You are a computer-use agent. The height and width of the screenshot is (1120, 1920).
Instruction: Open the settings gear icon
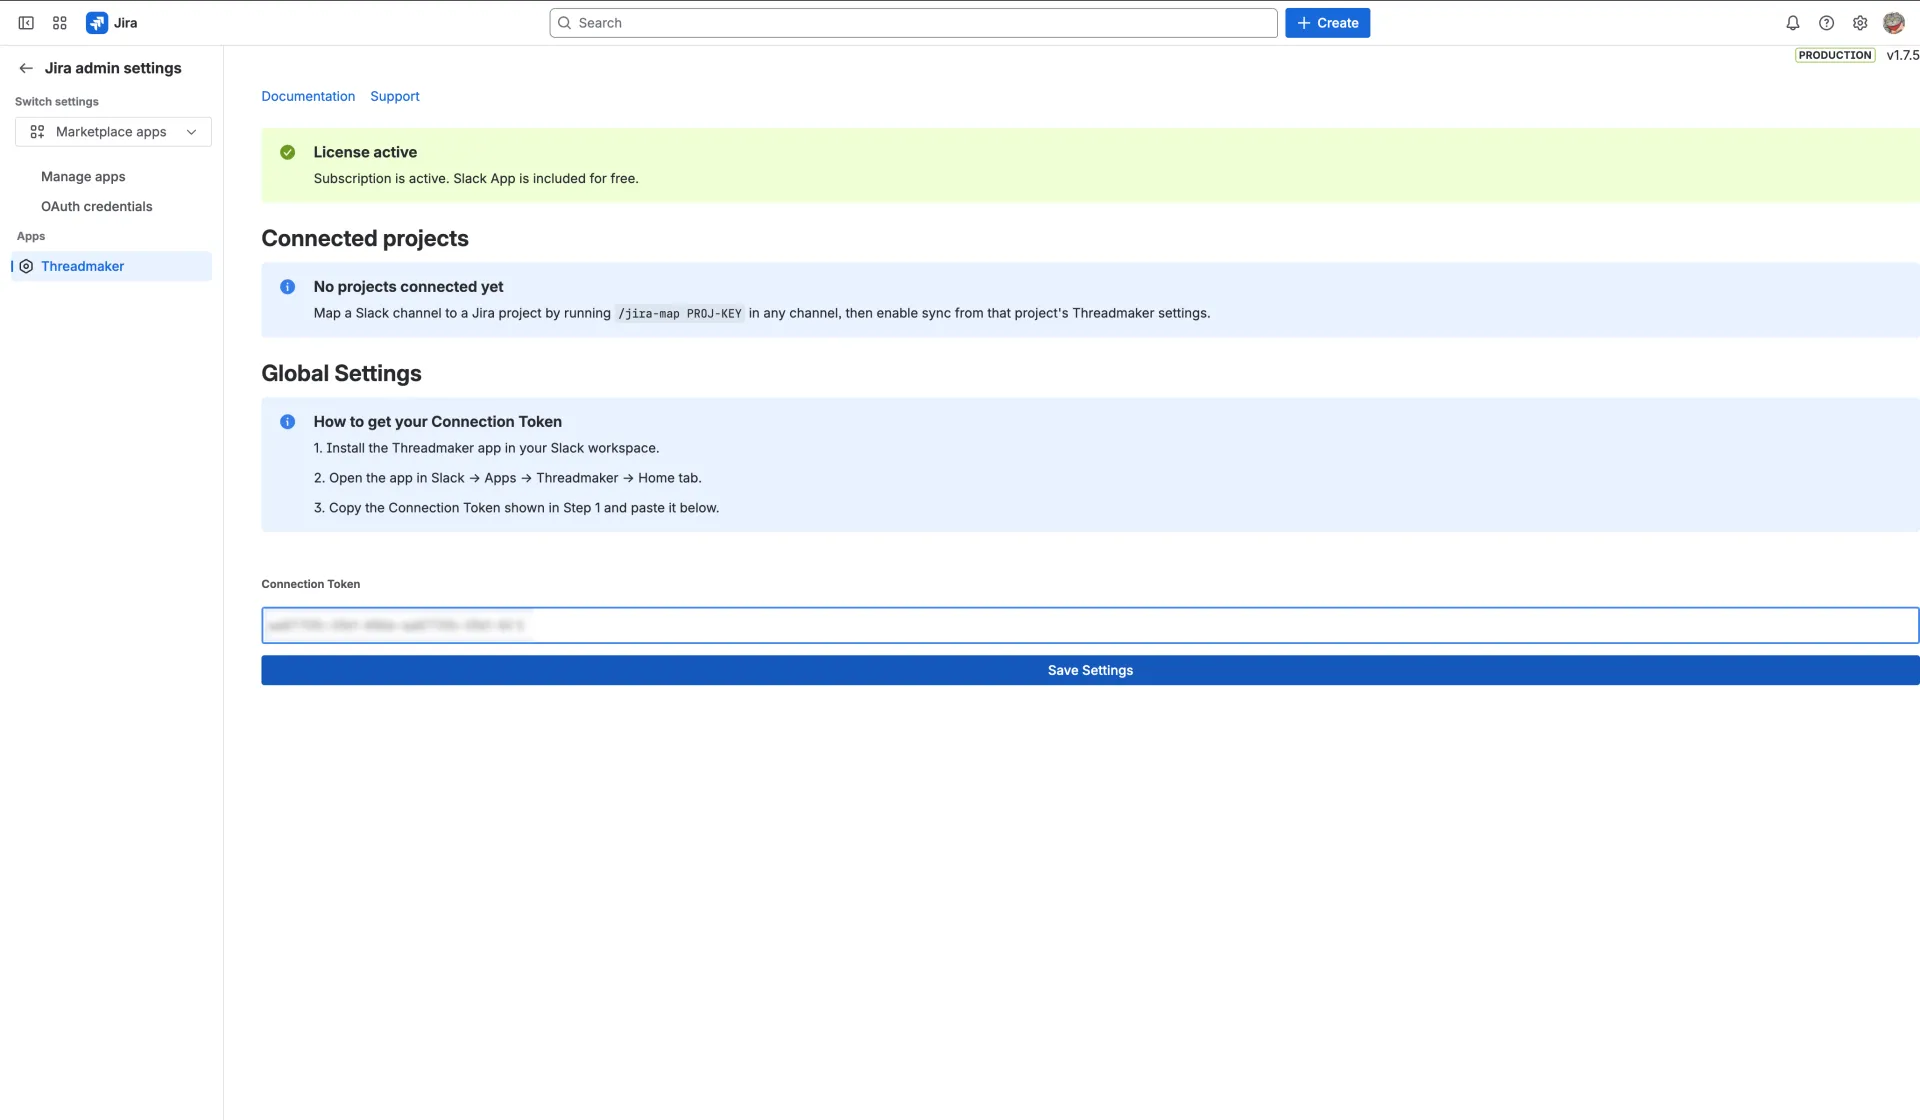click(1860, 23)
